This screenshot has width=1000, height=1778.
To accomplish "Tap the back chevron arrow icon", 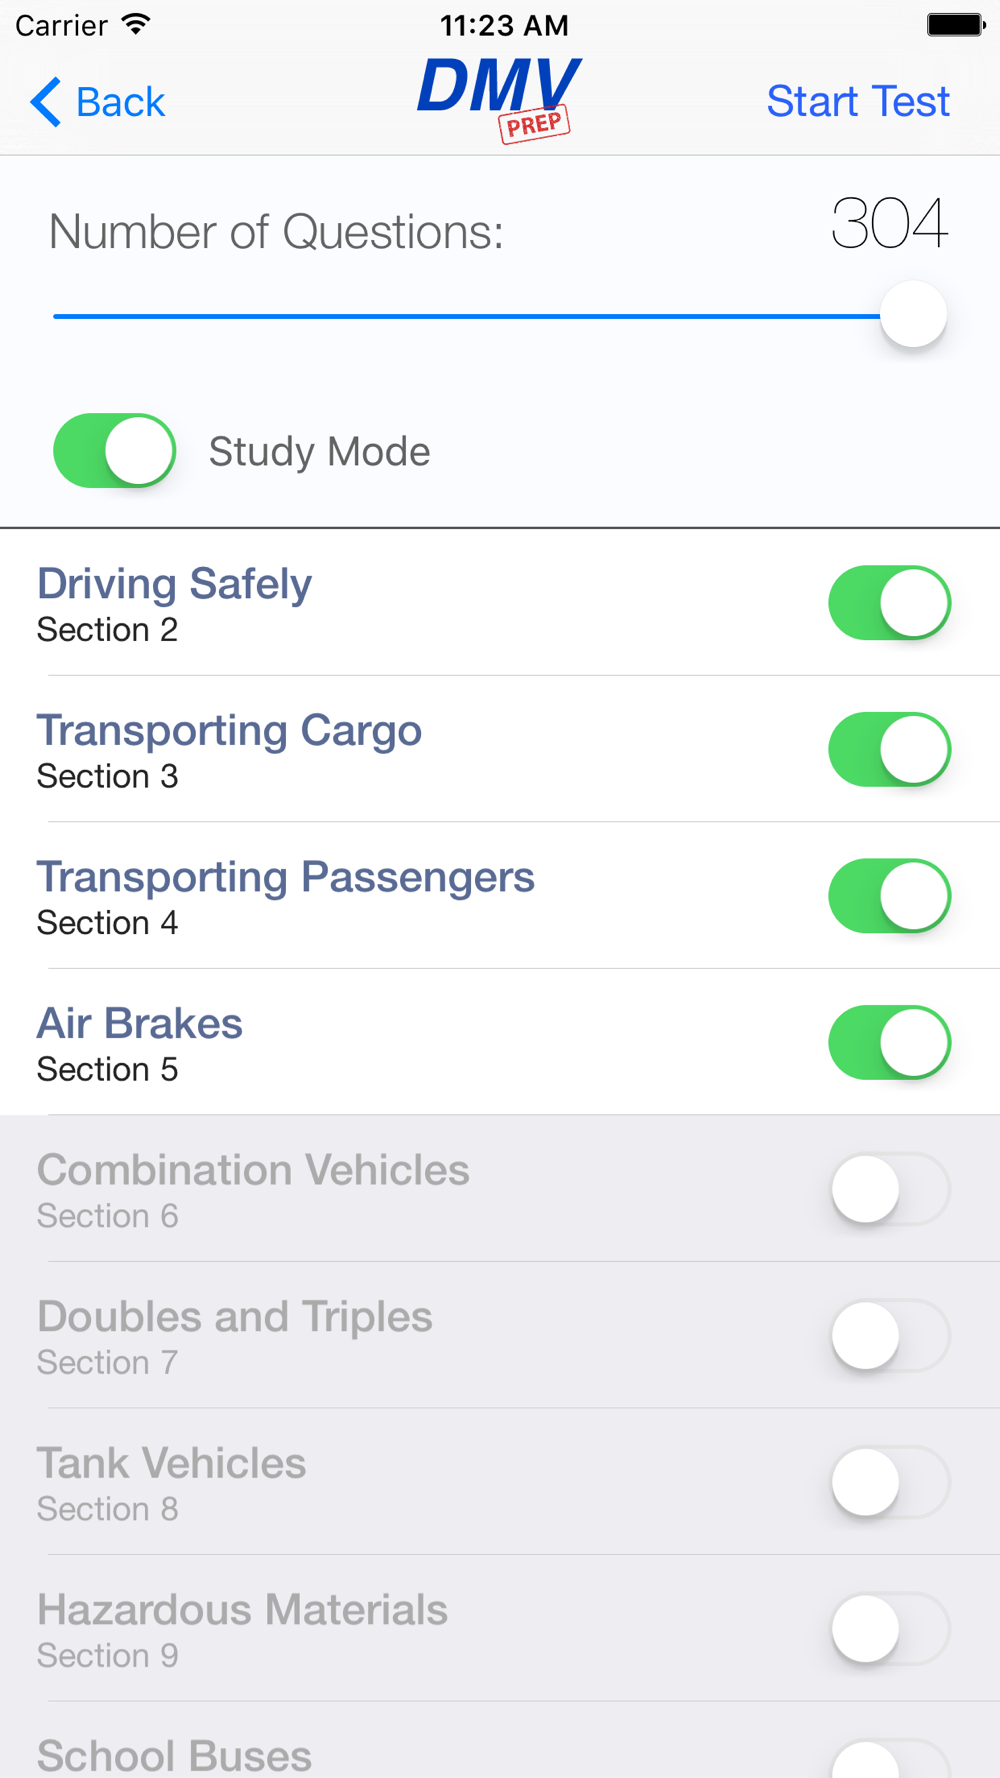I will point(46,102).
